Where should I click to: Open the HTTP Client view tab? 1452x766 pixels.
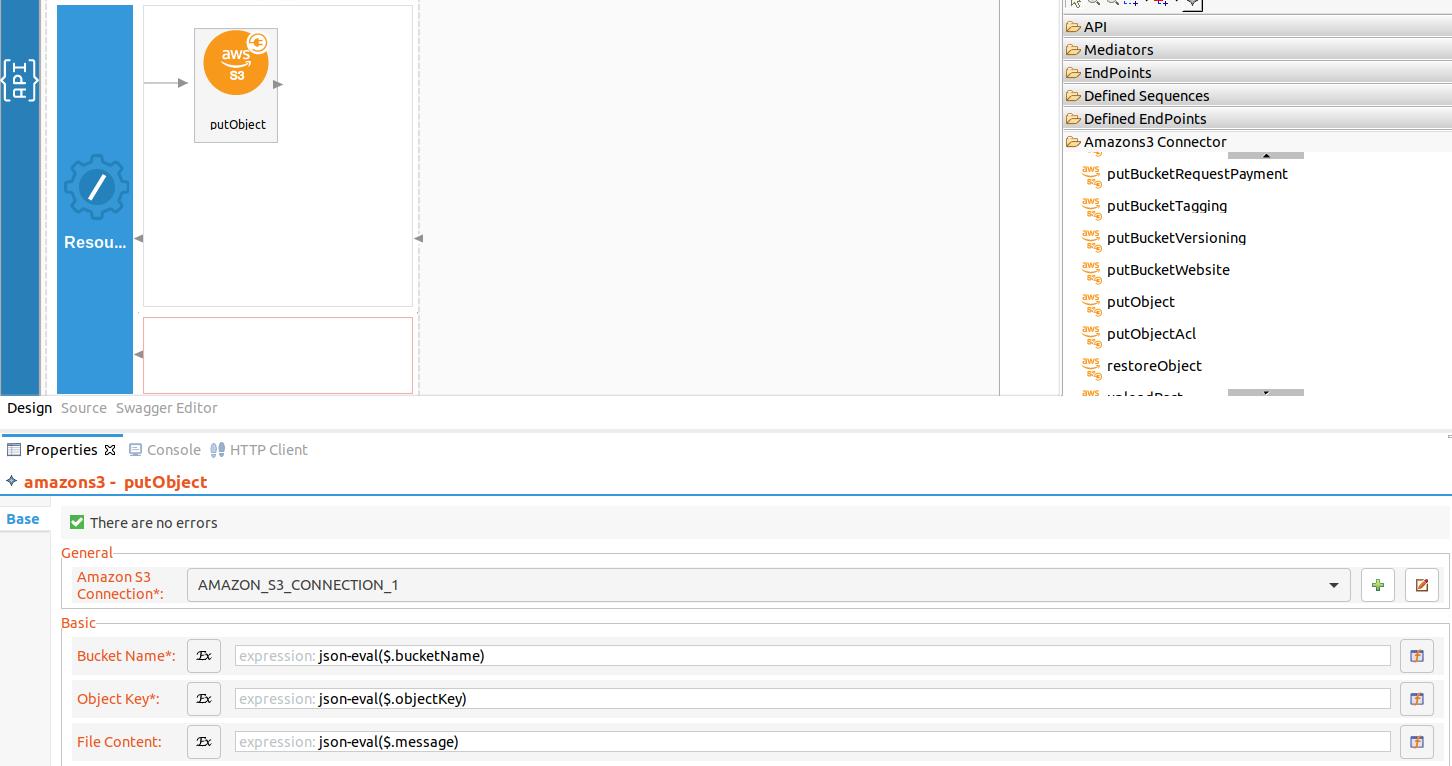pyautogui.click(x=259, y=450)
